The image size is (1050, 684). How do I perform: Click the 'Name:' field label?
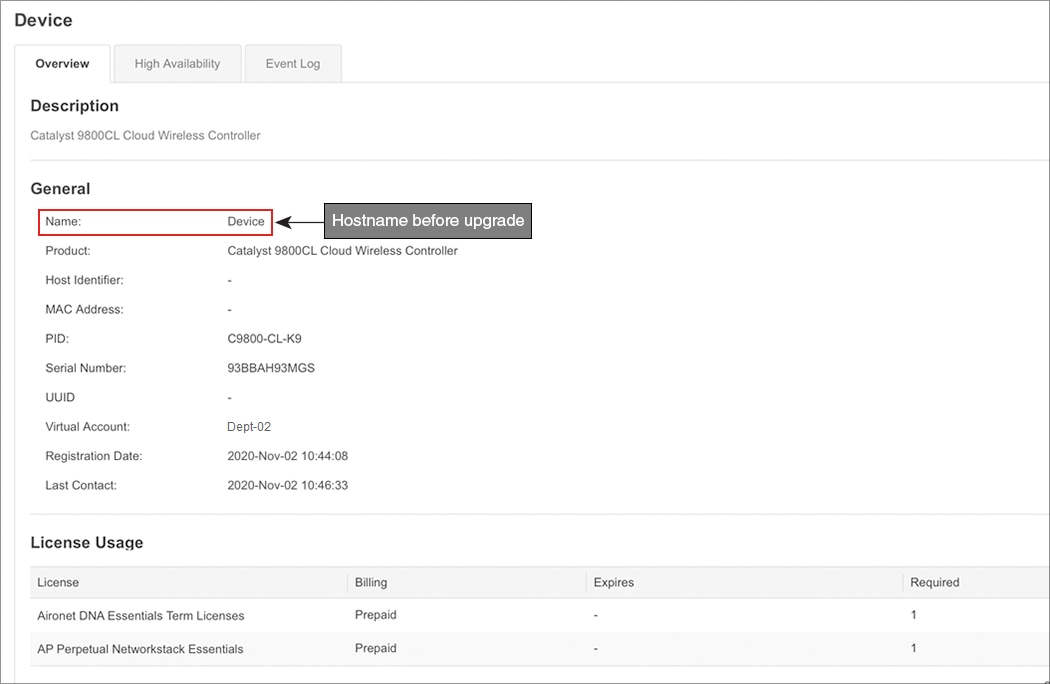[63, 222]
